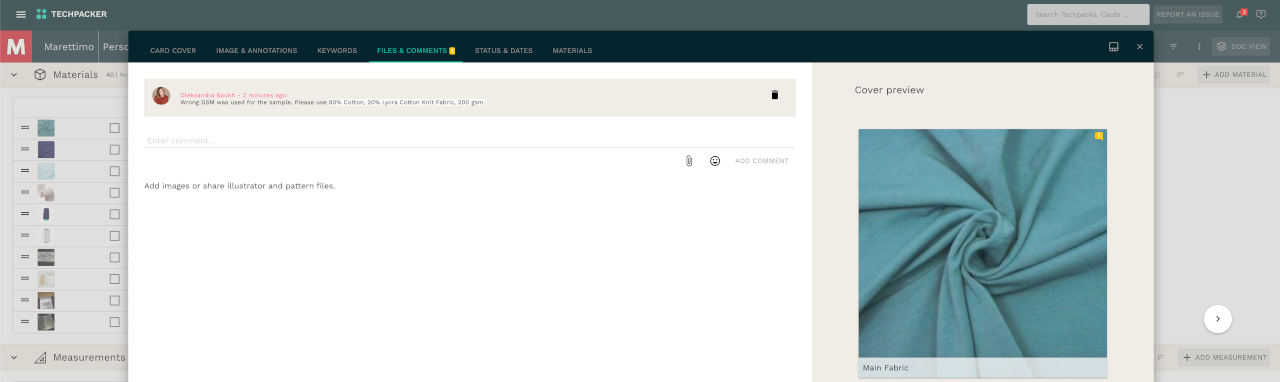Expand the Measurements section chevron

[14, 357]
